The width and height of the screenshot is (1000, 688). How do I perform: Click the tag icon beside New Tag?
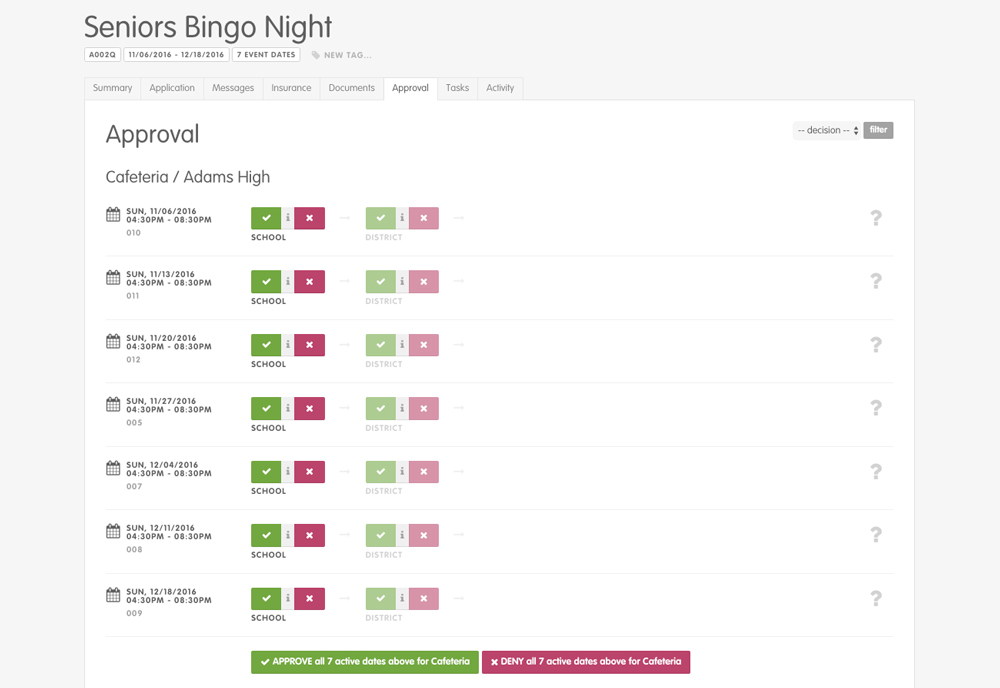pyautogui.click(x=316, y=55)
